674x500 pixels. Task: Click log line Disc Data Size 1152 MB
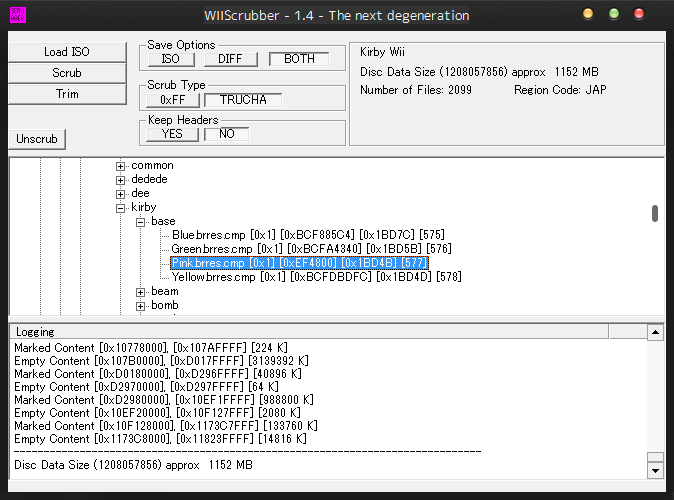coord(133,465)
